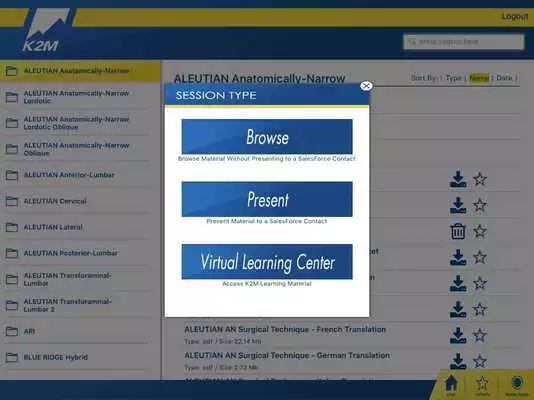534x400 pixels.
Task: Click the ALEUTIAN Posterior-Lumbar folder icon
Action: tap(12, 253)
